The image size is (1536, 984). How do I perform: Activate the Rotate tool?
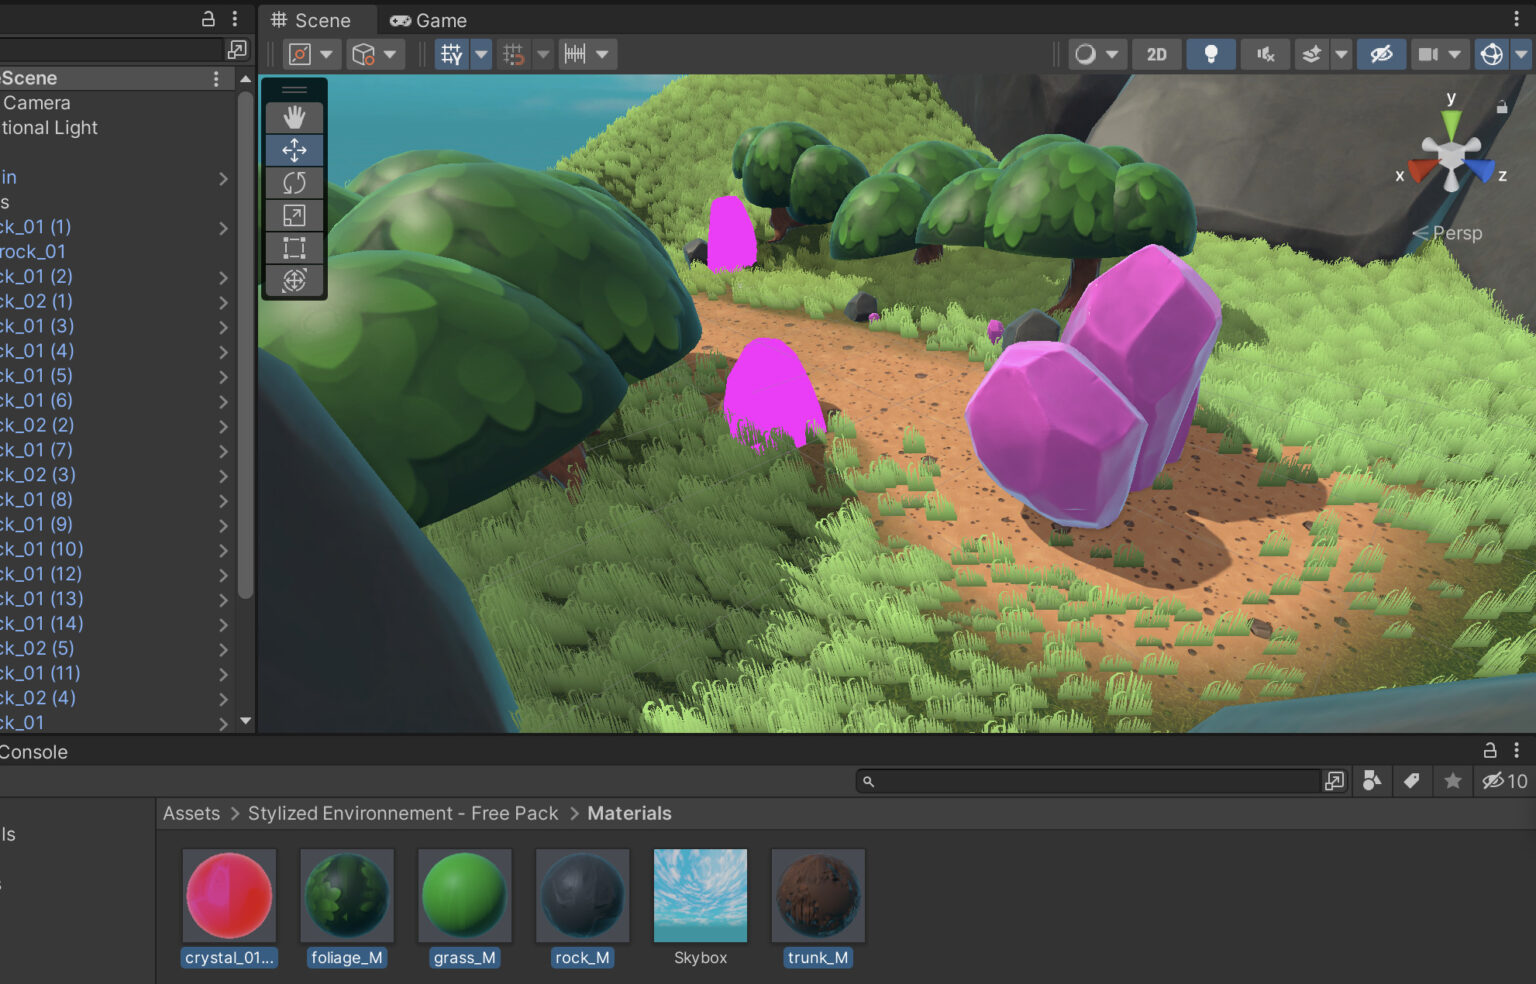[x=294, y=183]
